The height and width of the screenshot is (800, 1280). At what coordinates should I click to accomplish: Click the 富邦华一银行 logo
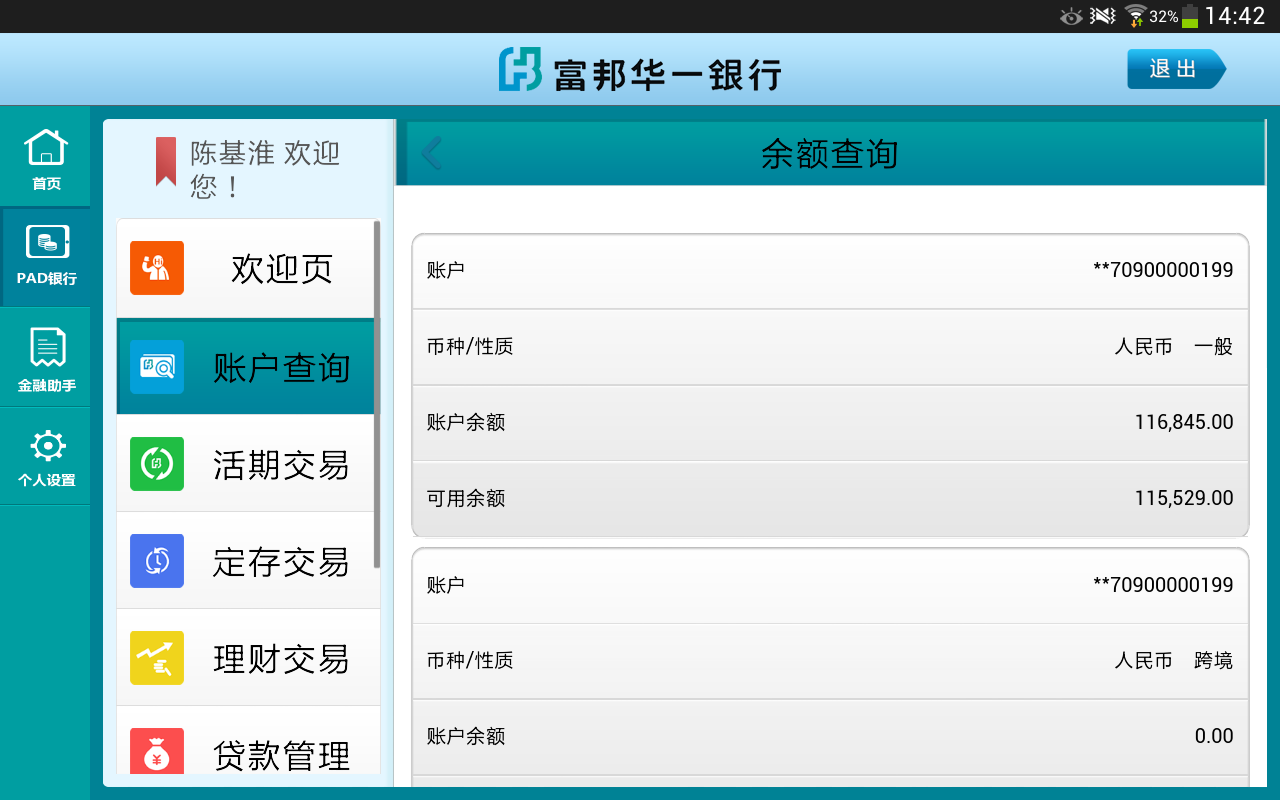(x=640, y=71)
